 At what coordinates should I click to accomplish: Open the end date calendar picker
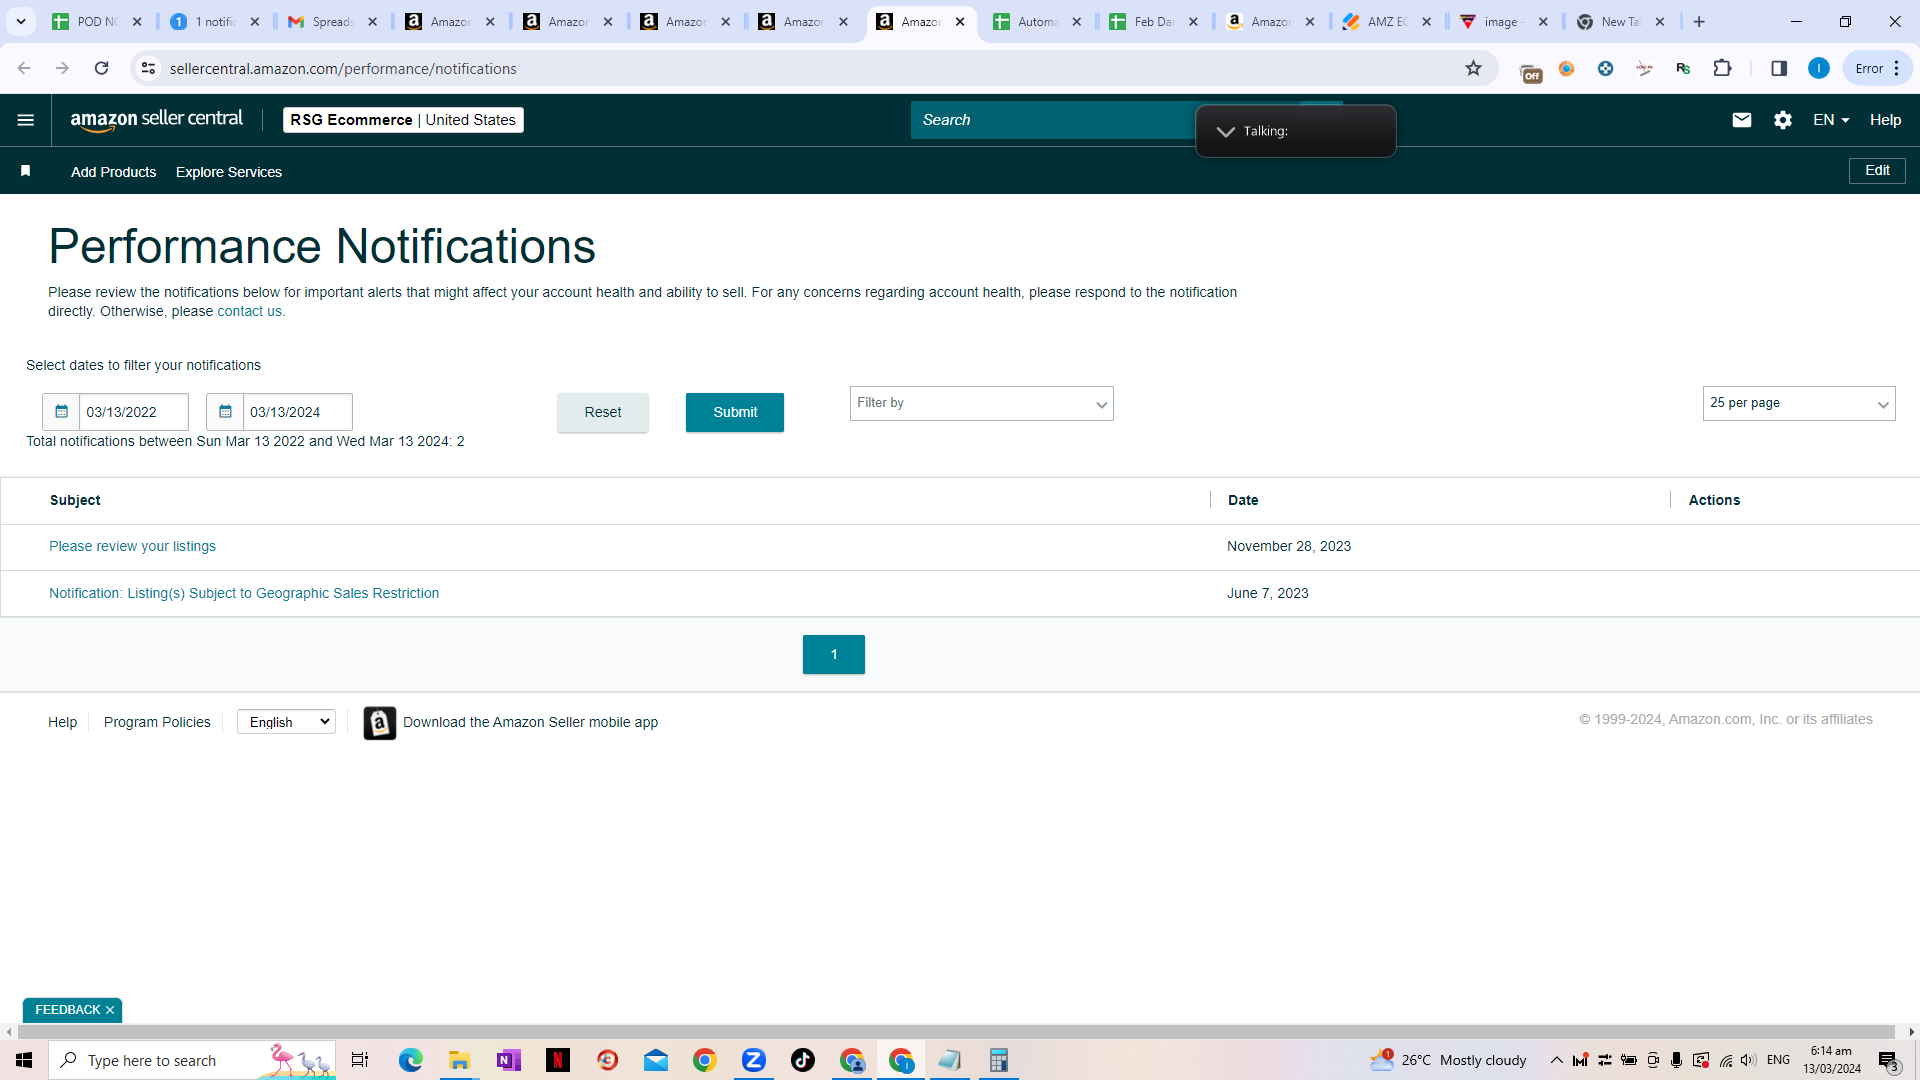coord(225,412)
